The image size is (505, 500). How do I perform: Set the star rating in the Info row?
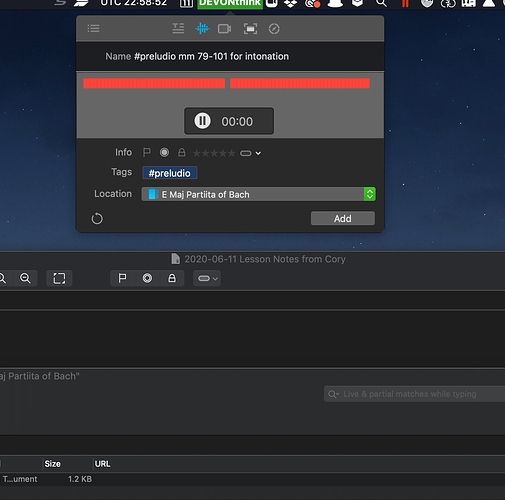(214, 153)
